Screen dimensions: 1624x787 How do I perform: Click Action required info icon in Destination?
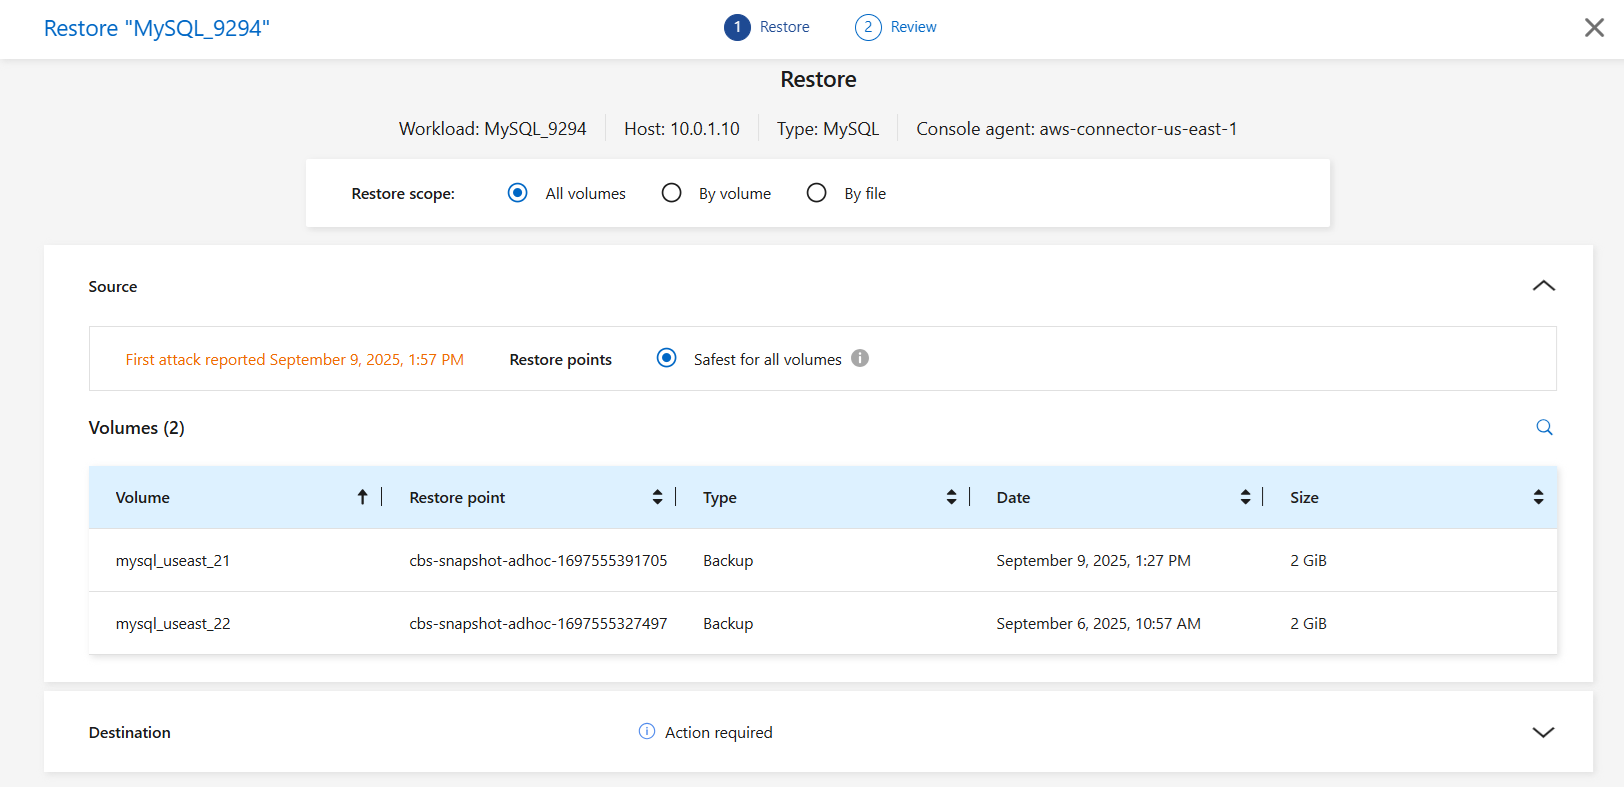(x=647, y=731)
